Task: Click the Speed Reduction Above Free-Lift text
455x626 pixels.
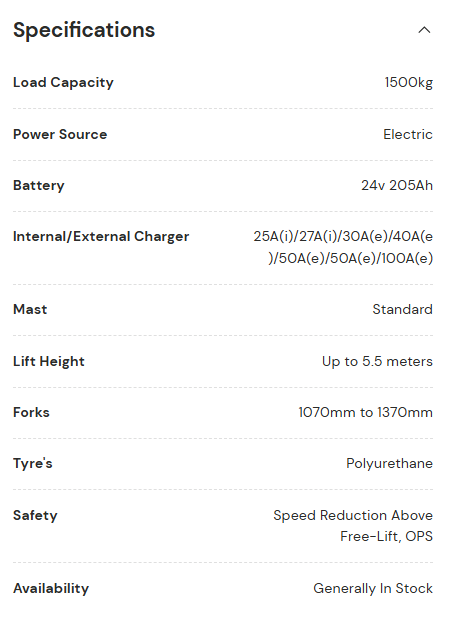Action: point(353,526)
